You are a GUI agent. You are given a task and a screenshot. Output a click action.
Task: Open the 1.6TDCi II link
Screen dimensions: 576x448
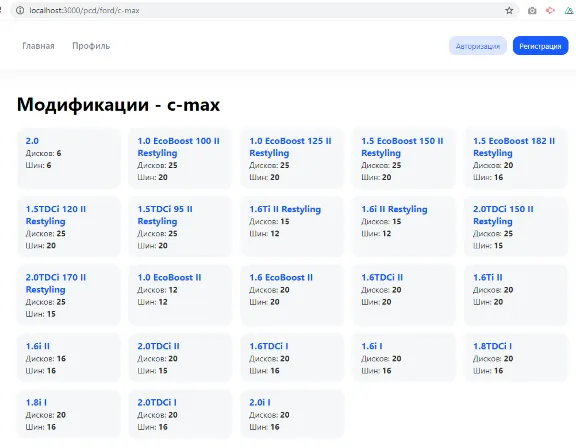tap(382, 278)
